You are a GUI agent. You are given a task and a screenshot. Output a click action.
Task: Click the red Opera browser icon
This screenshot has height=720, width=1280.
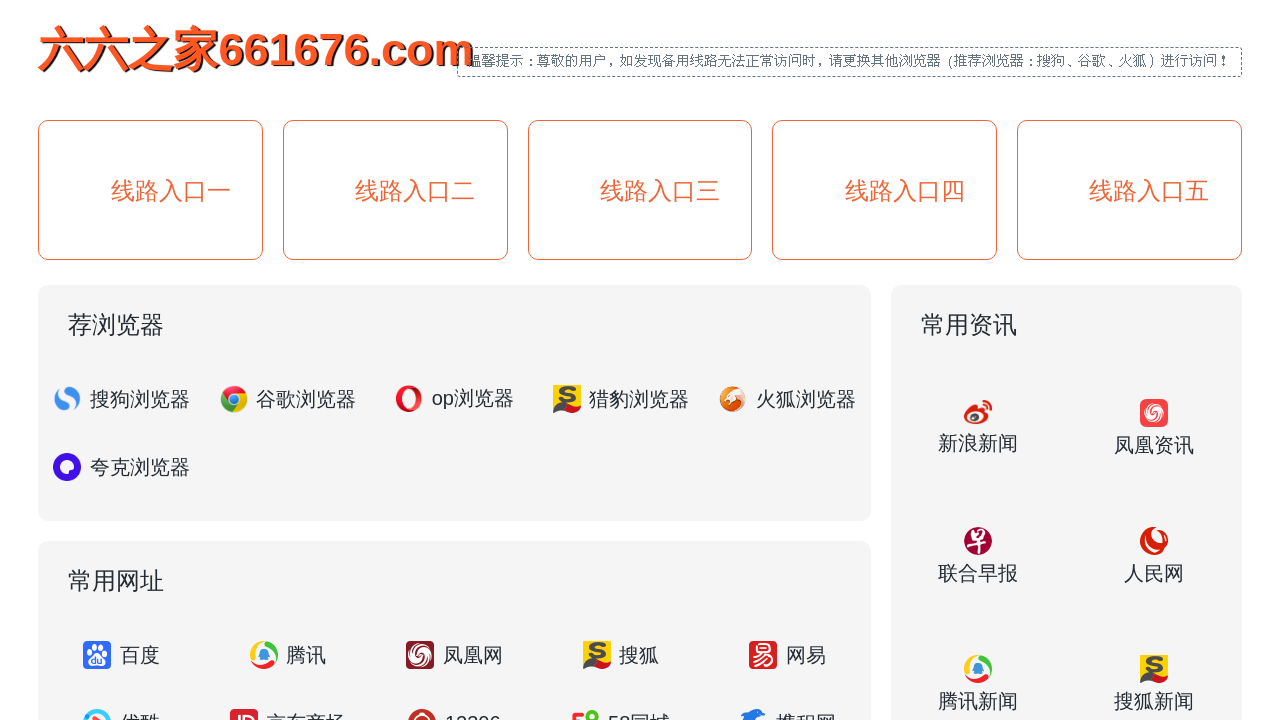409,399
